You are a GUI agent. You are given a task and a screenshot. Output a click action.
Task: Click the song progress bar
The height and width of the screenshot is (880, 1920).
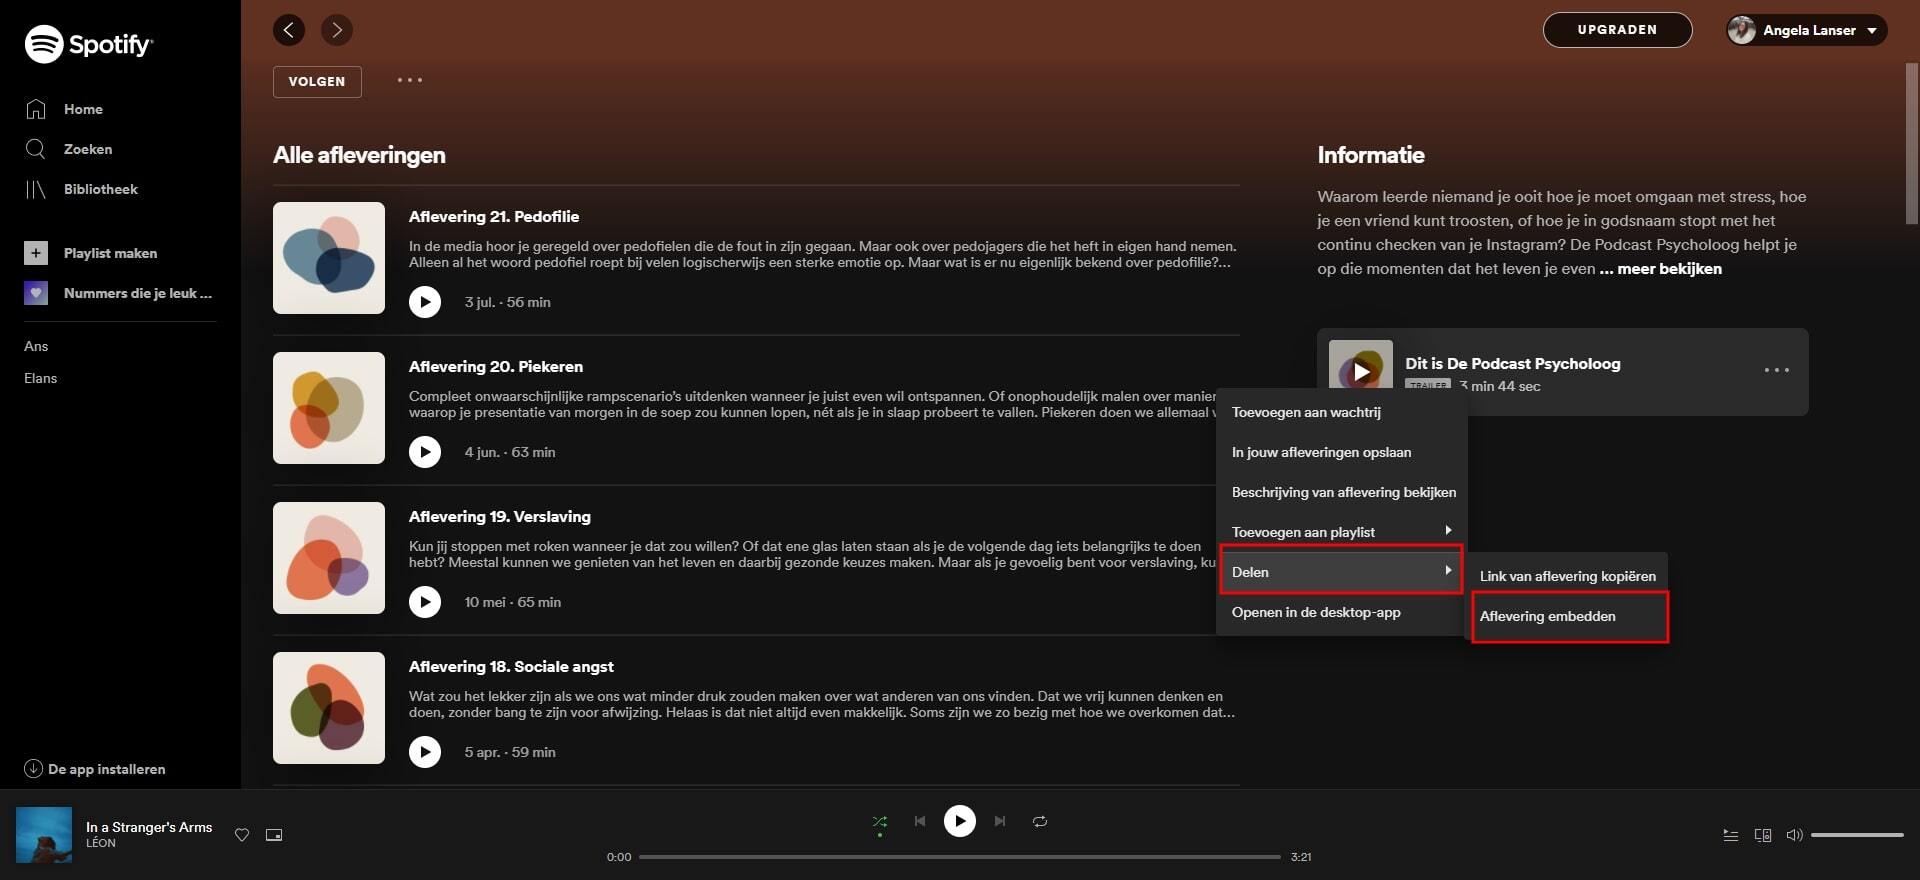tap(960, 857)
